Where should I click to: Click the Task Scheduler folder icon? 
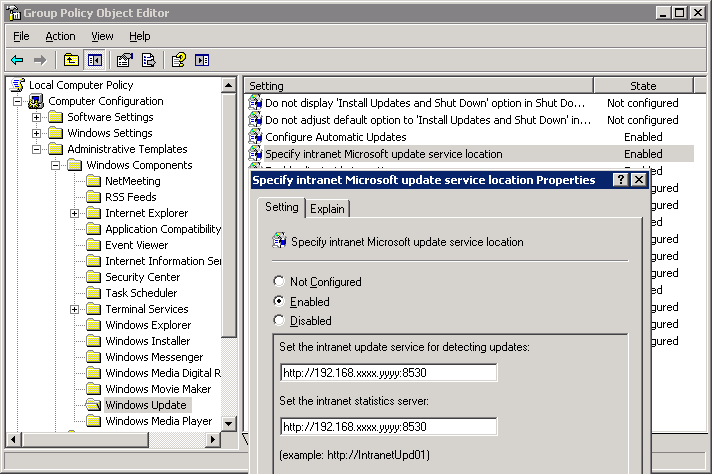[x=94, y=293]
